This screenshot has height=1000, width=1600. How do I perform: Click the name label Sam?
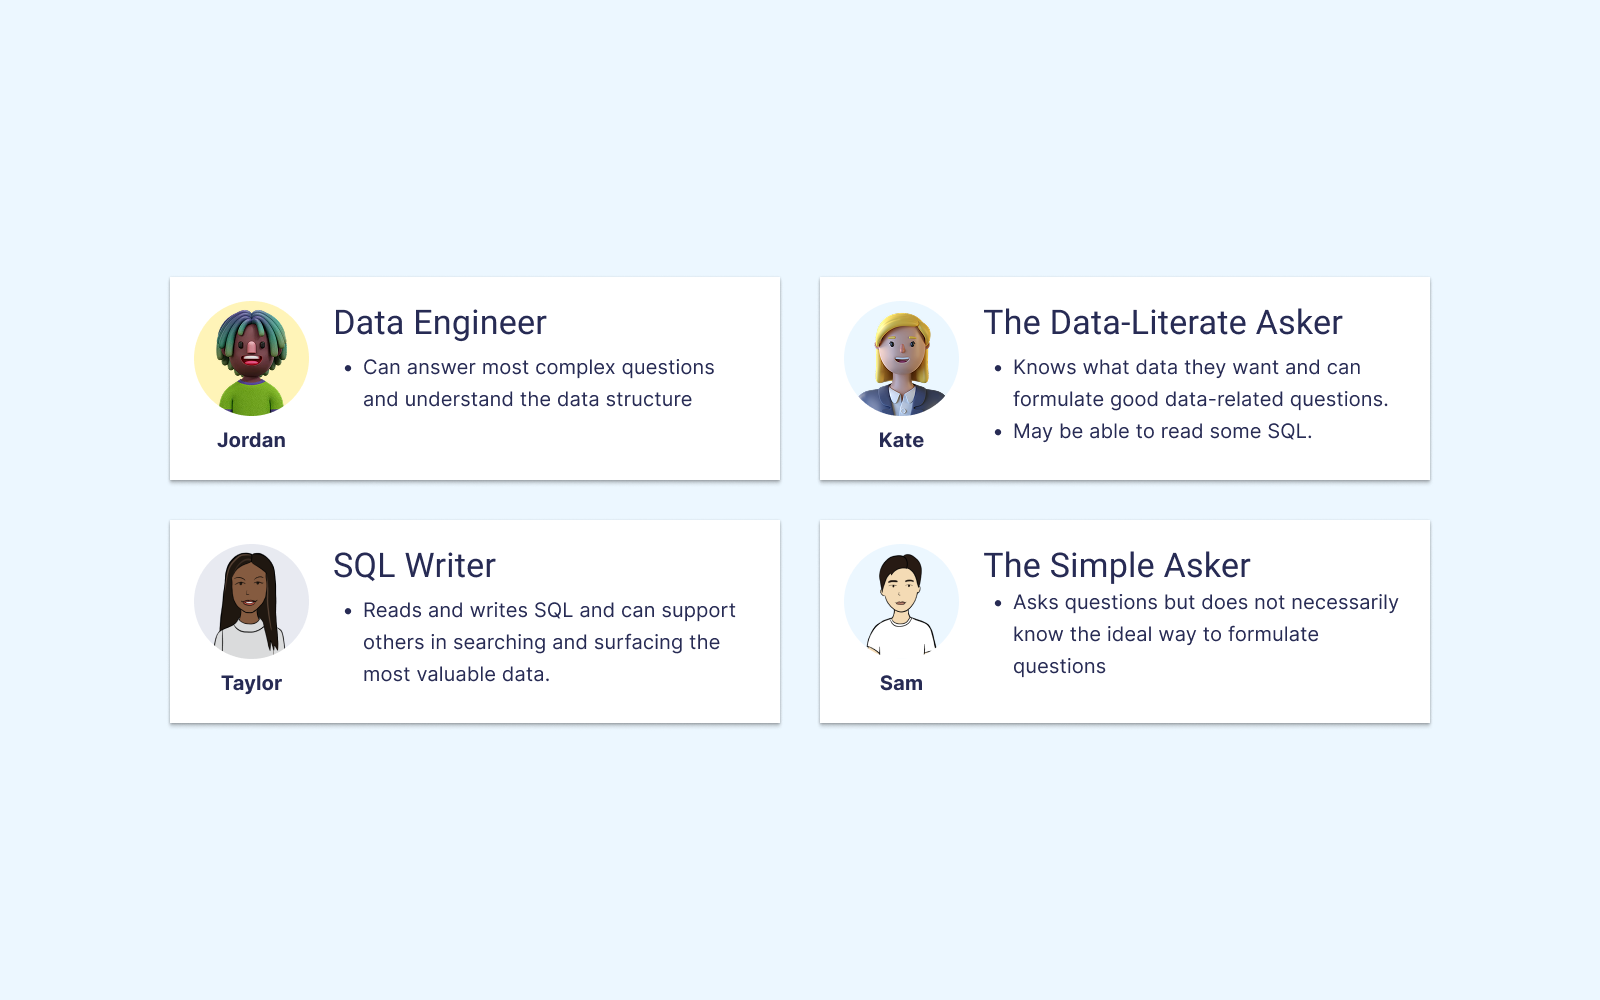click(901, 683)
